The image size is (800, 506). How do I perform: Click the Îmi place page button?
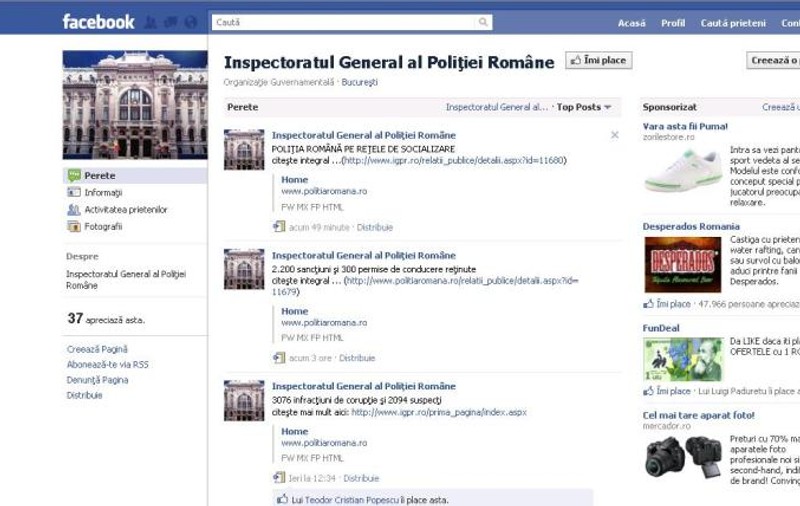598,60
